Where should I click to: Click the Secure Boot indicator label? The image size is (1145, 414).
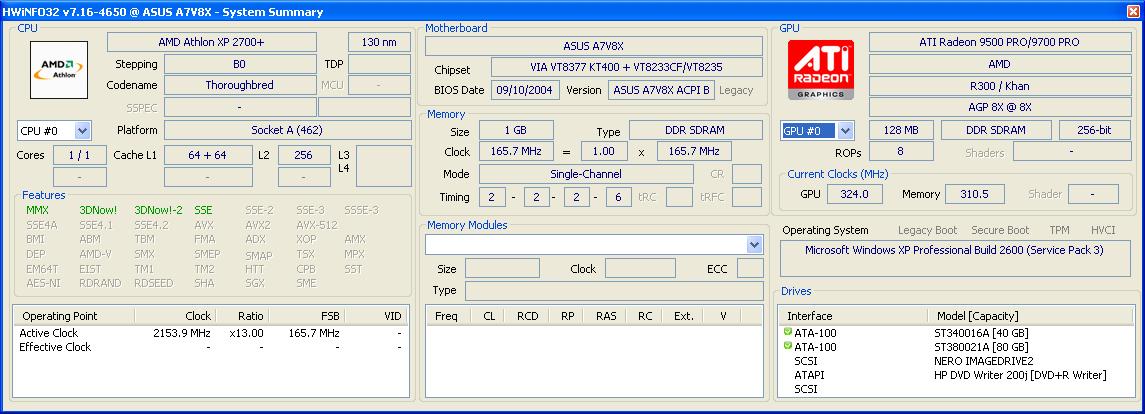[1000, 230]
